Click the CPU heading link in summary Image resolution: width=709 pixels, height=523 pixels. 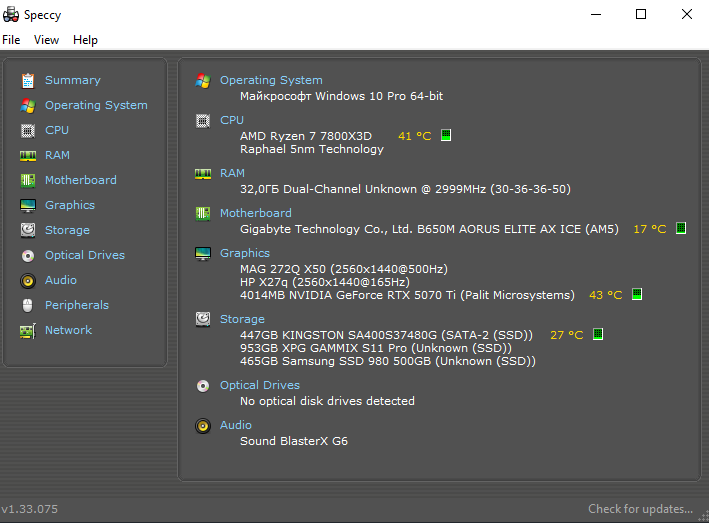click(x=232, y=120)
